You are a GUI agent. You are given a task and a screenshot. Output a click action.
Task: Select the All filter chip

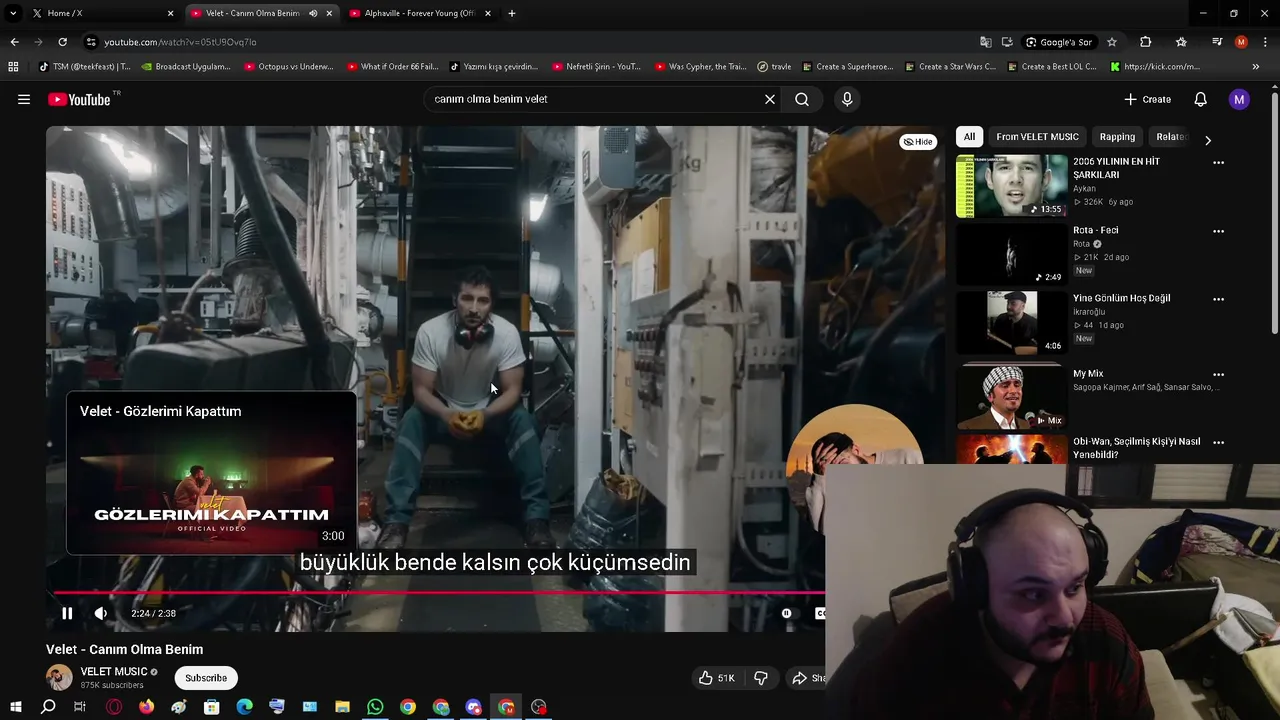(969, 137)
